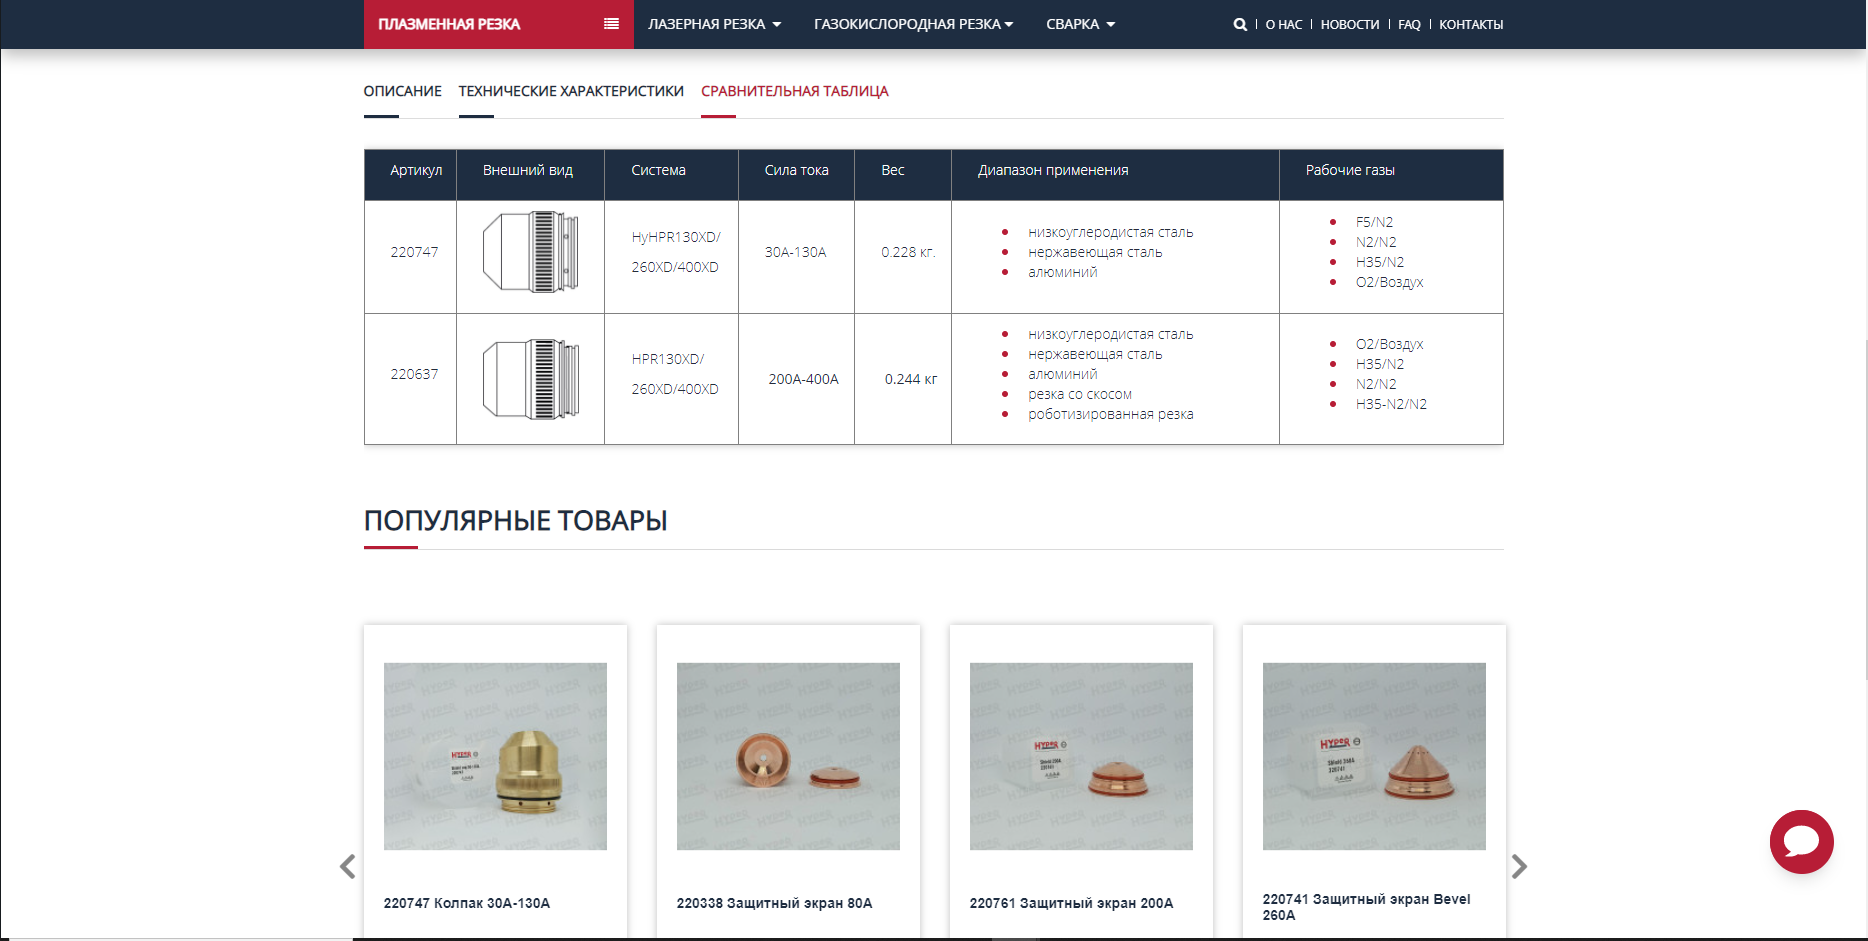Open the 220741 Защитный экран Bevel thumbnail

pos(1374,756)
